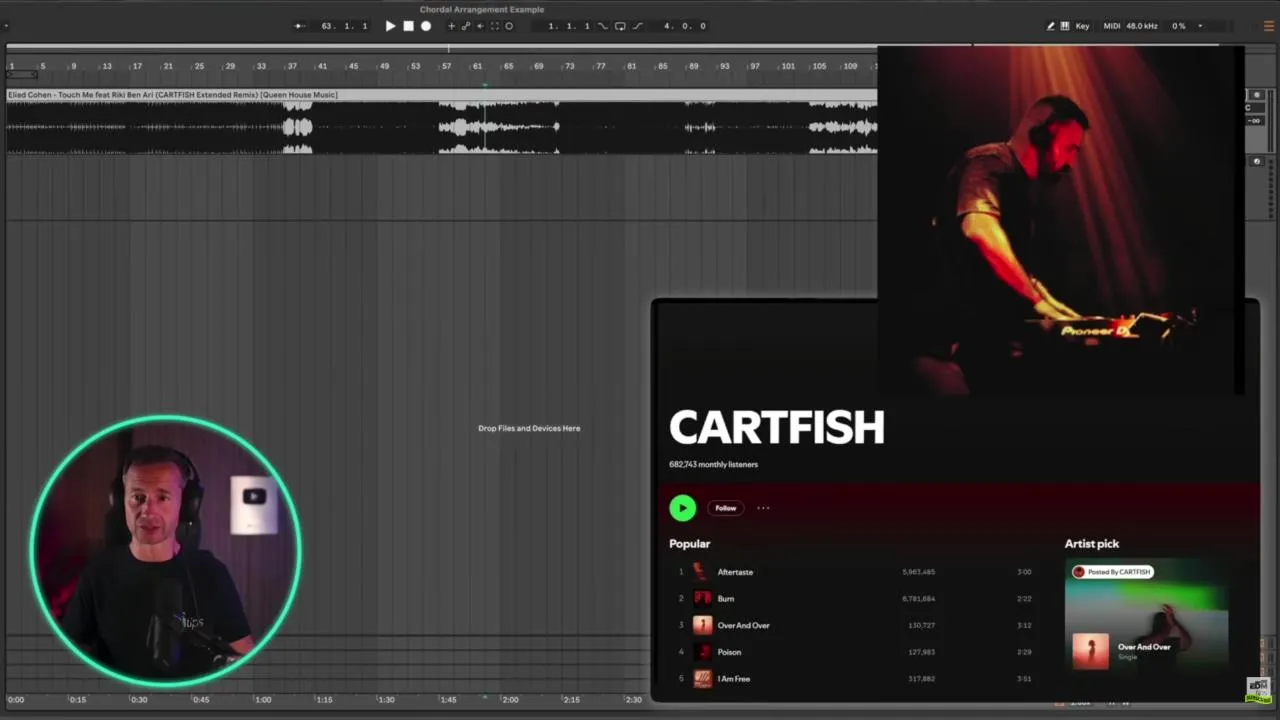Click the Chordal Arrangement Example window title
This screenshot has height=720, width=1280.
(x=482, y=9)
